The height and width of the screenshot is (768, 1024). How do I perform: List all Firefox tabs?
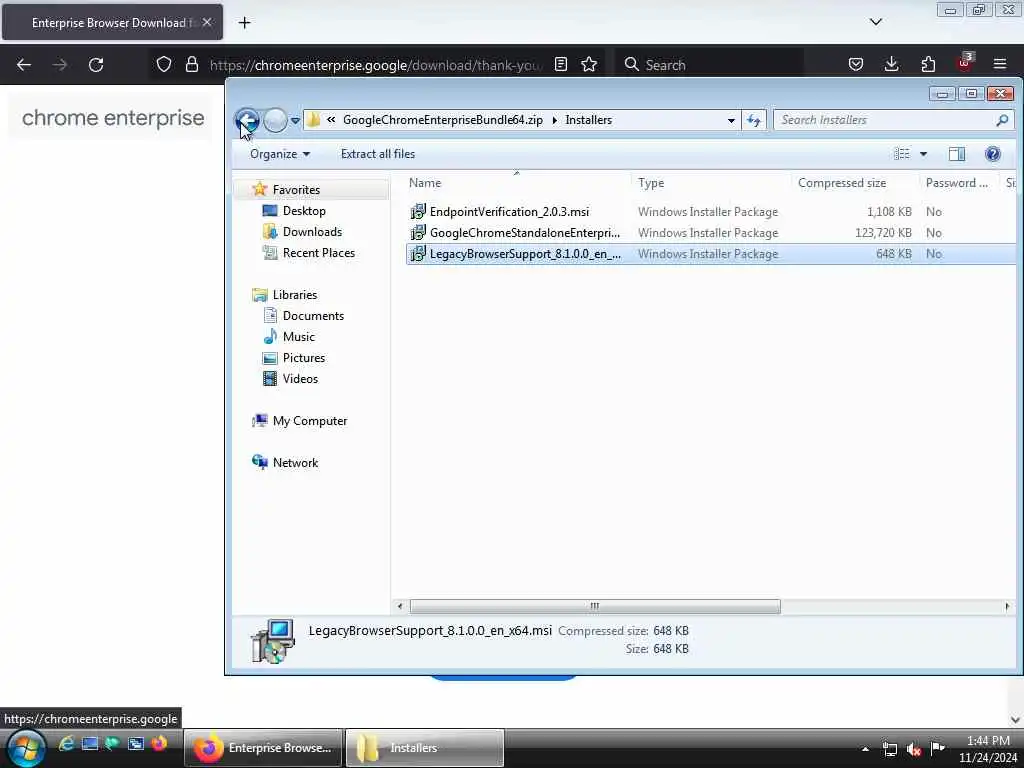coord(876,22)
